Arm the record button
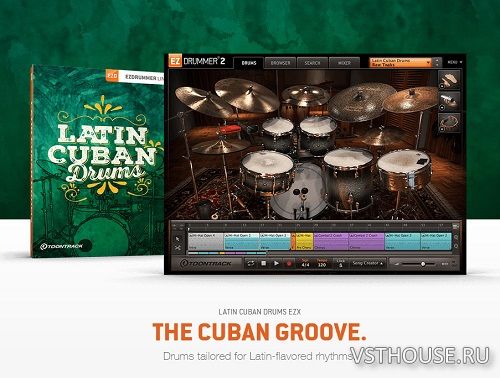 (x=289, y=264)
